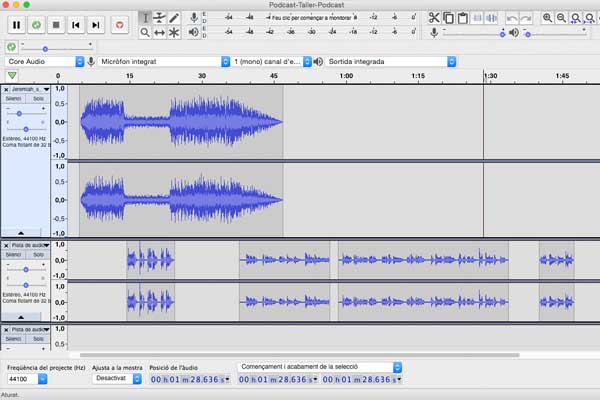Image resolution: width=600 pixels, height=400 pixels.
Task: Click the Posició de l'àudio time field
Action: pyautogui.click(x=190, y=379)
